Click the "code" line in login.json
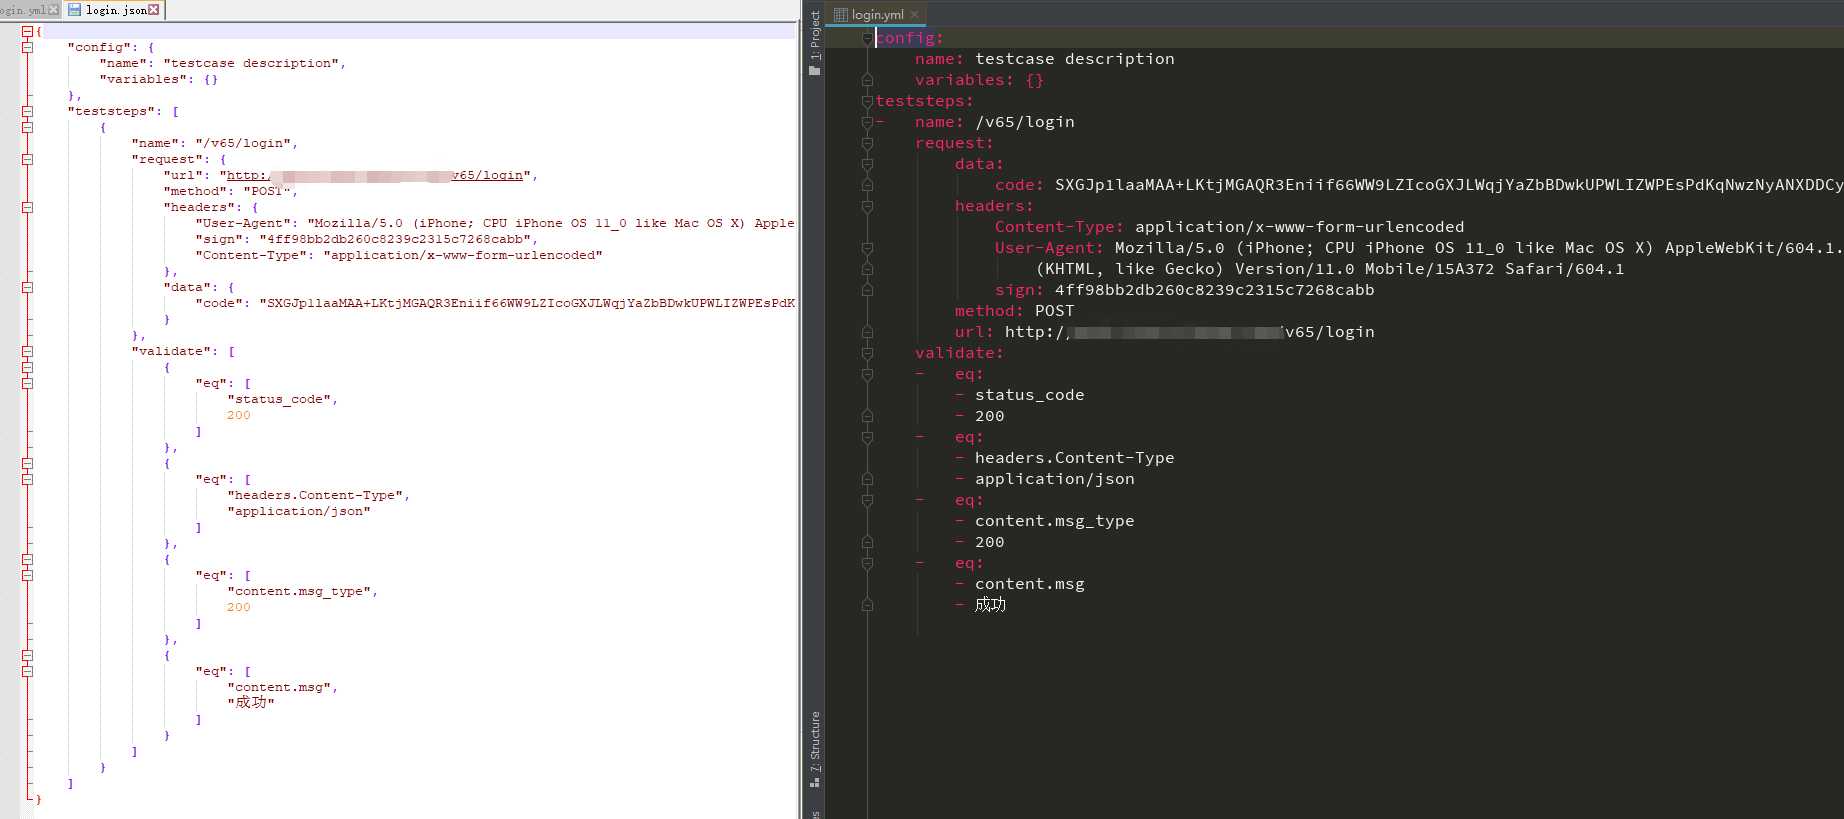This screenshot has width=1844, height=819. coord(495,303)
